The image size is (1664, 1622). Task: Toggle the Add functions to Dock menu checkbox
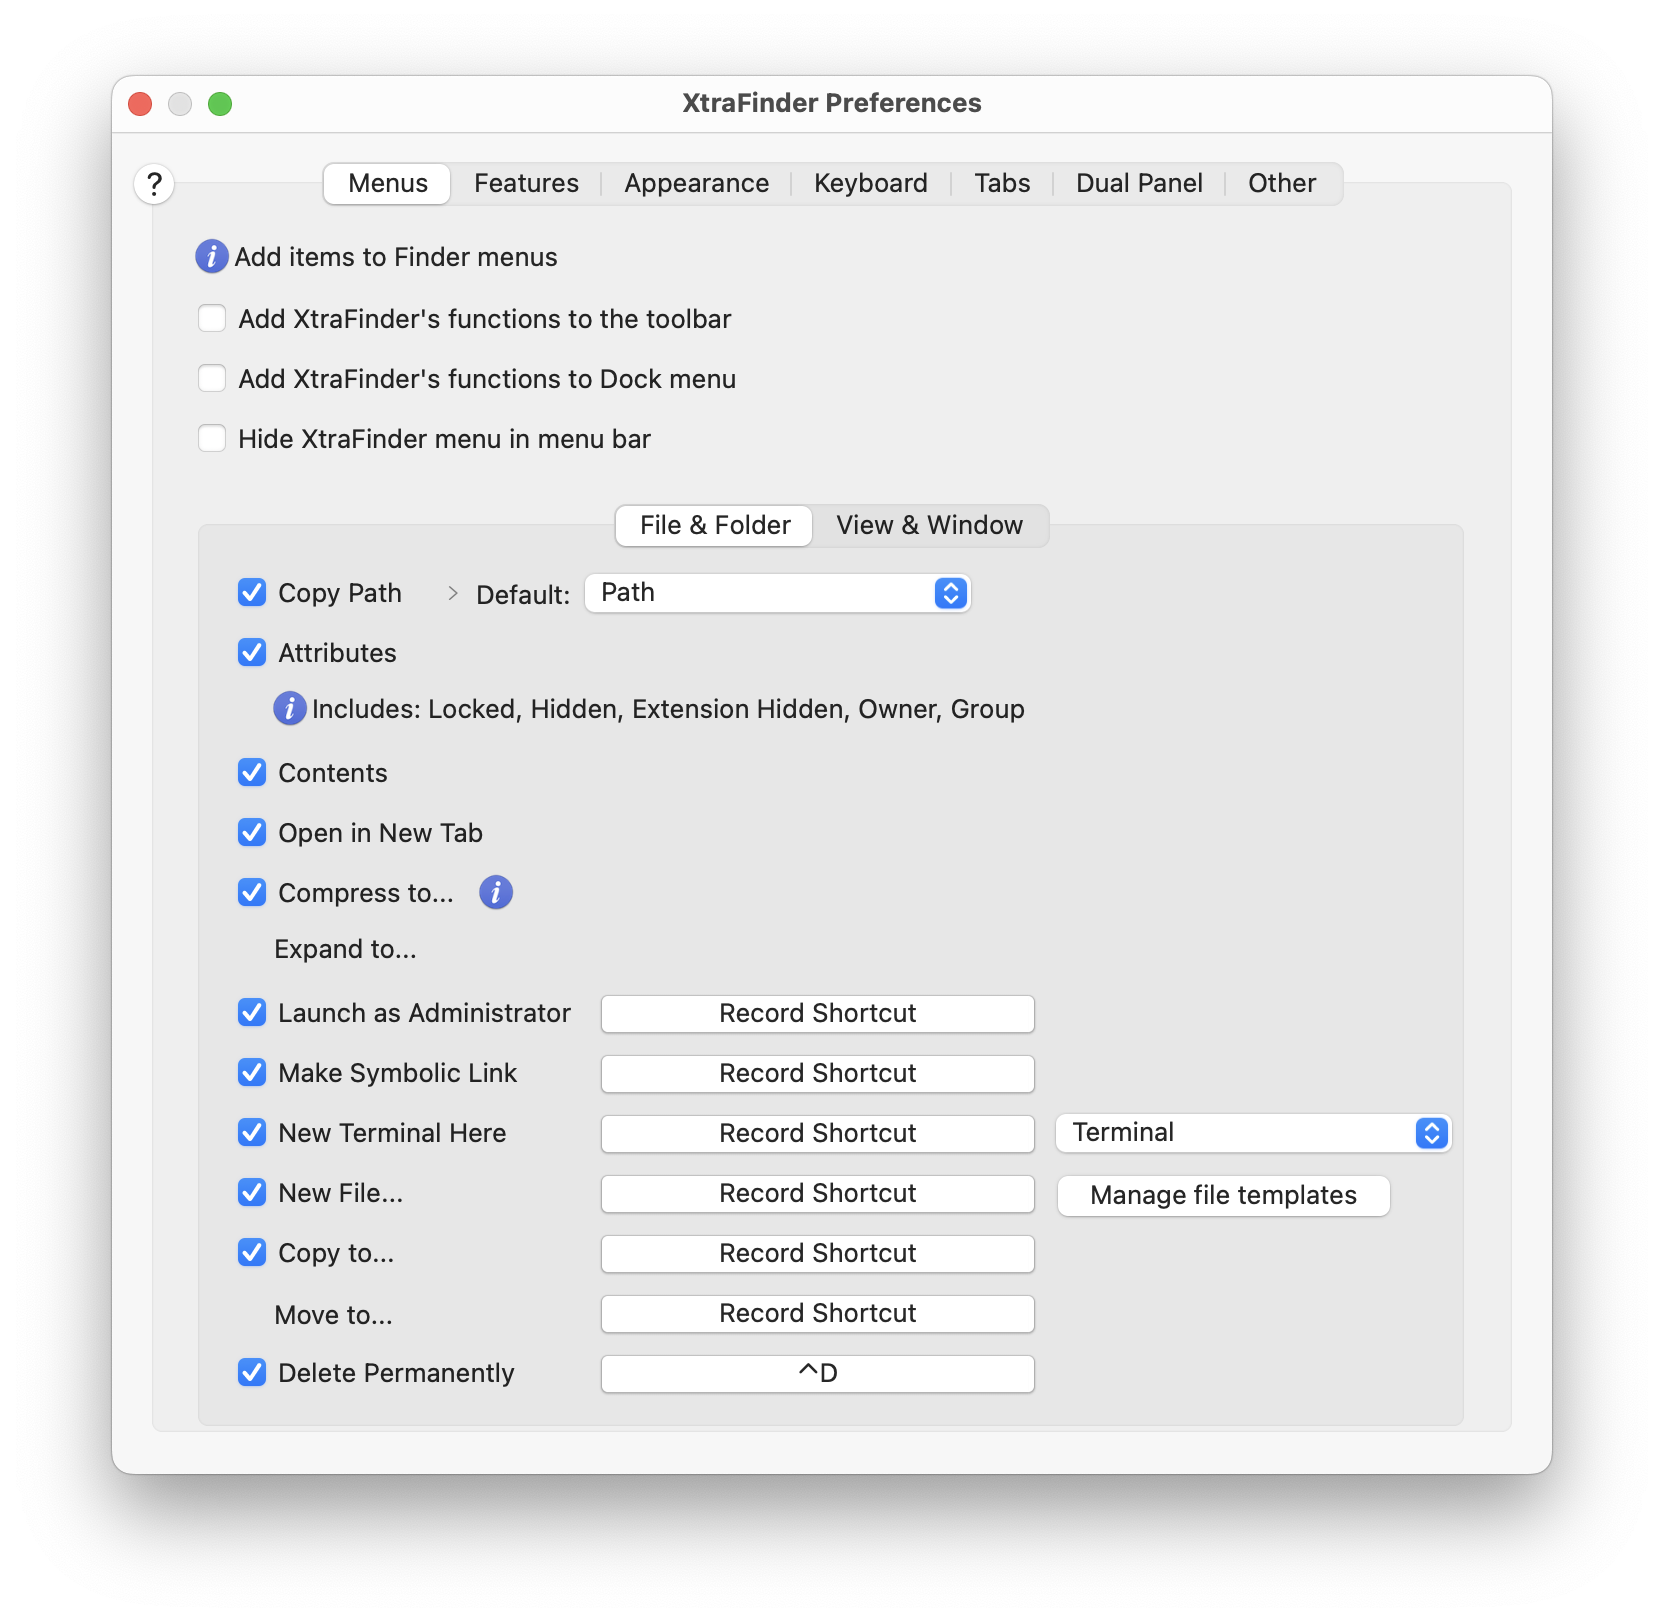tap(212, 379)
